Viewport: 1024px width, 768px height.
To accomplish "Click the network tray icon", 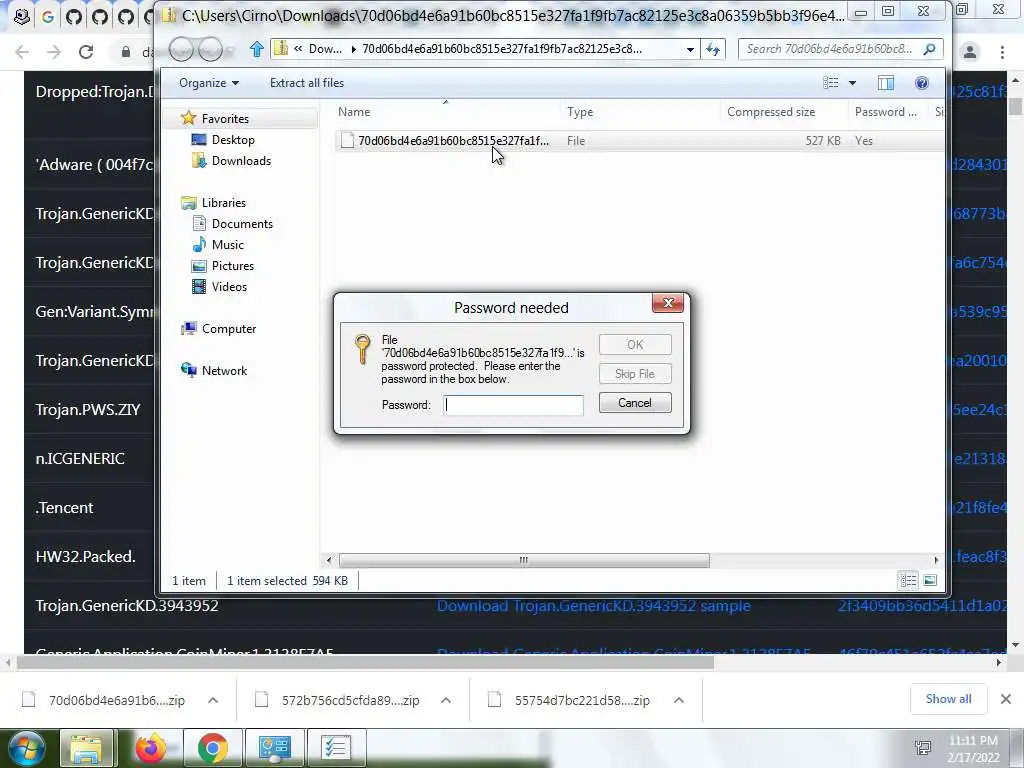I will pyautogui.click(x=923, y=748).
